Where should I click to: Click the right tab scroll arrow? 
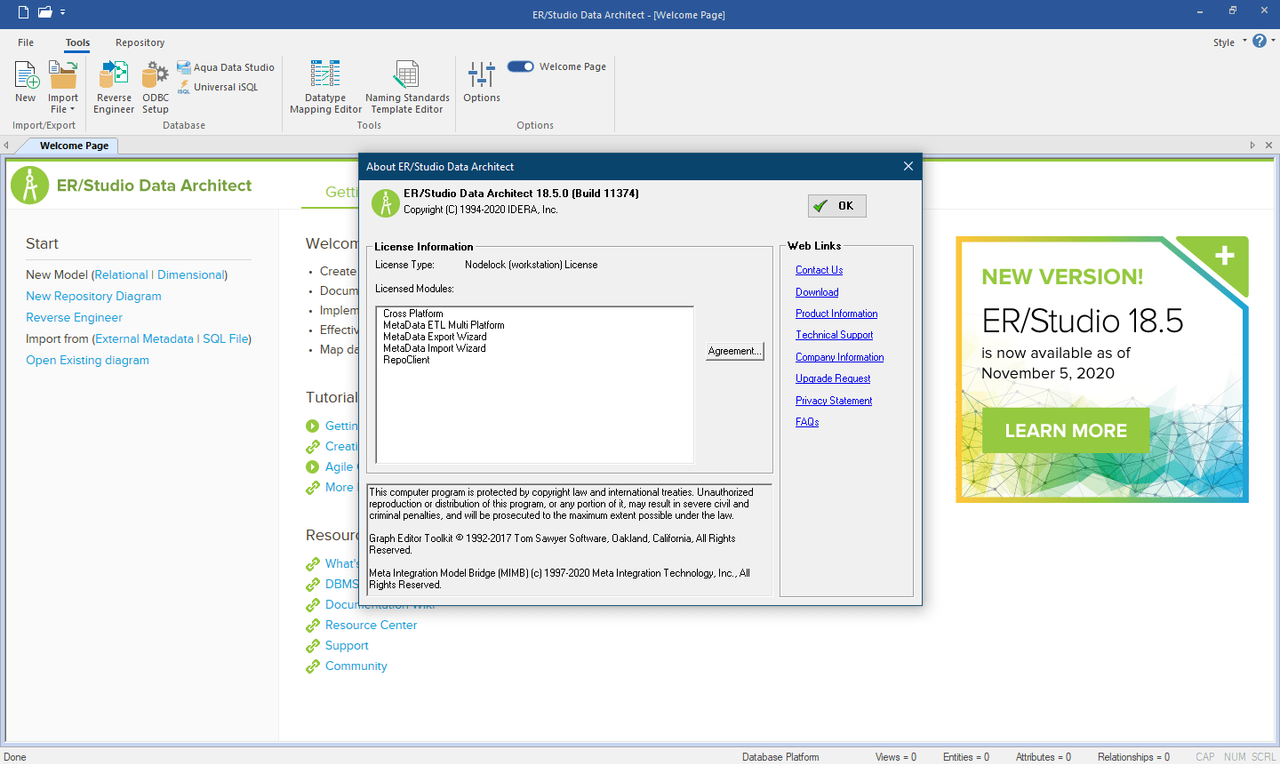[x=1253, y=146]
